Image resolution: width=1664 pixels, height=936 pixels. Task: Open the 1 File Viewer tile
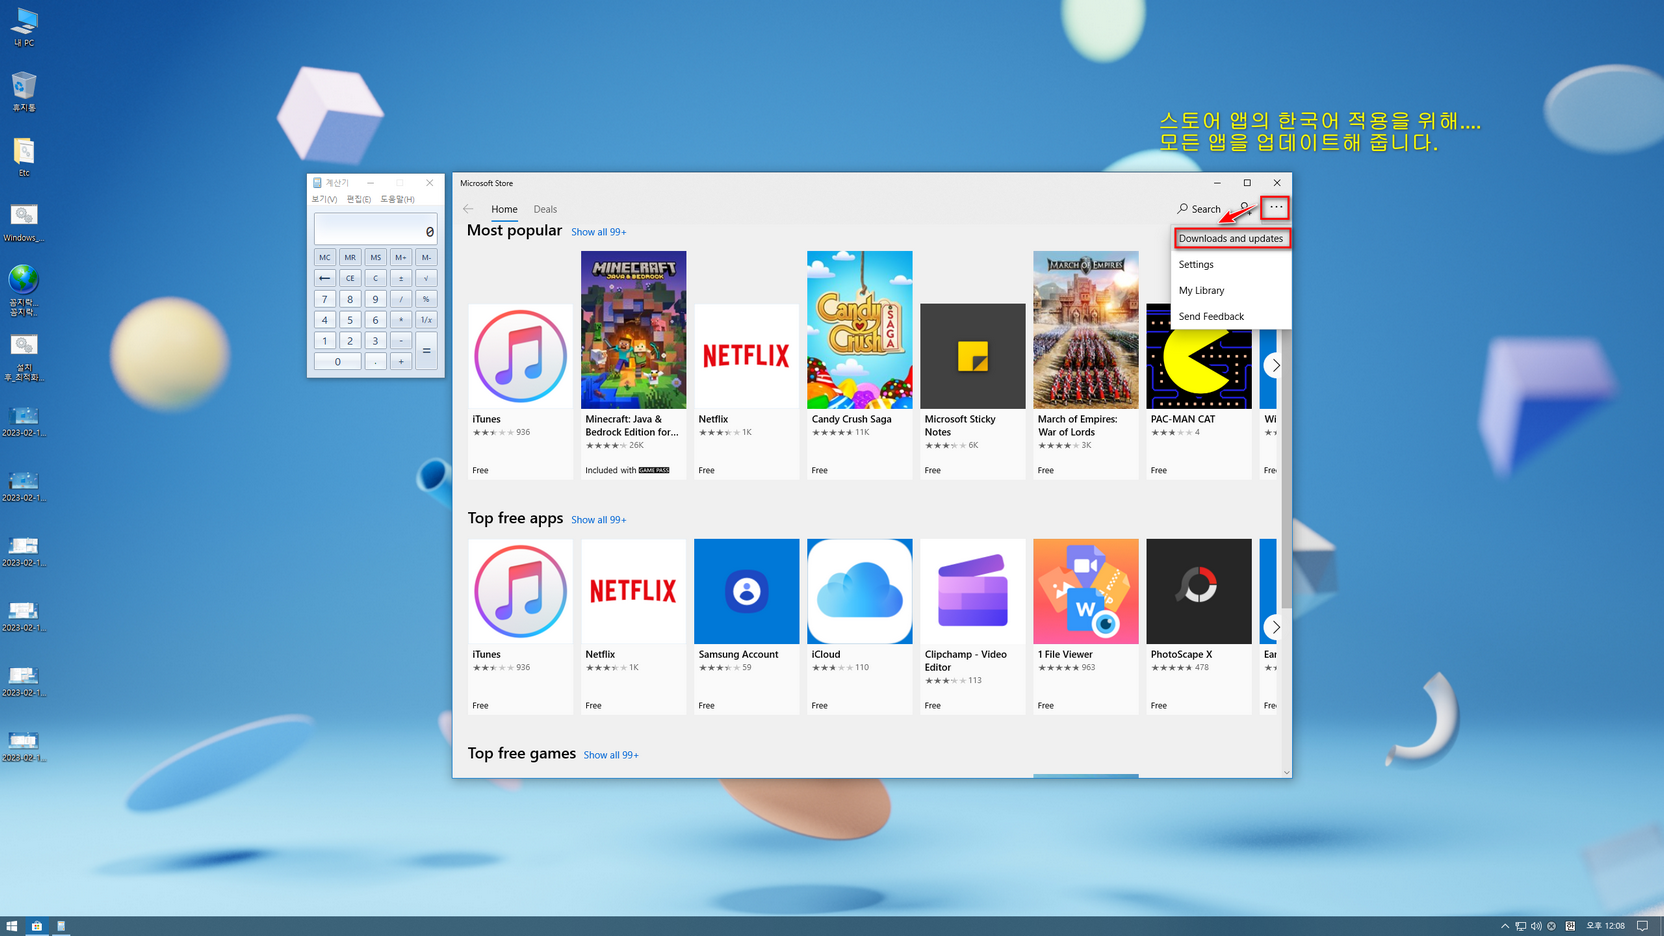click(x=1085, y=626)
